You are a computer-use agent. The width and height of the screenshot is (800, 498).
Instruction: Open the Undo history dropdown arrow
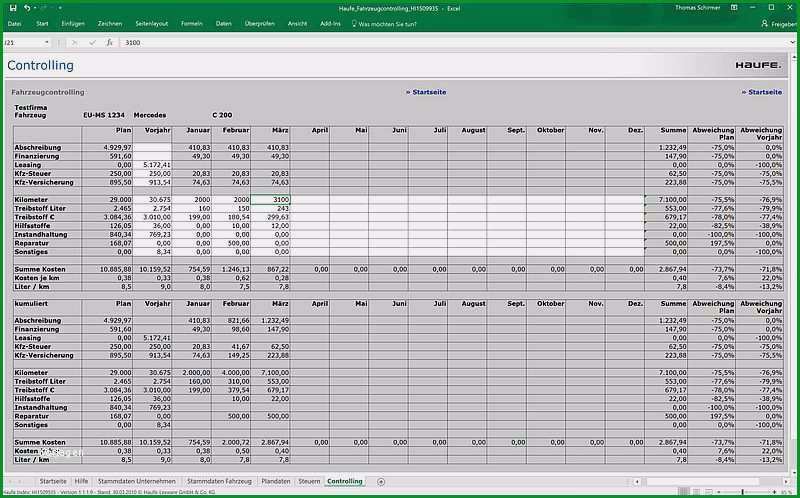(x=33, y=8)
